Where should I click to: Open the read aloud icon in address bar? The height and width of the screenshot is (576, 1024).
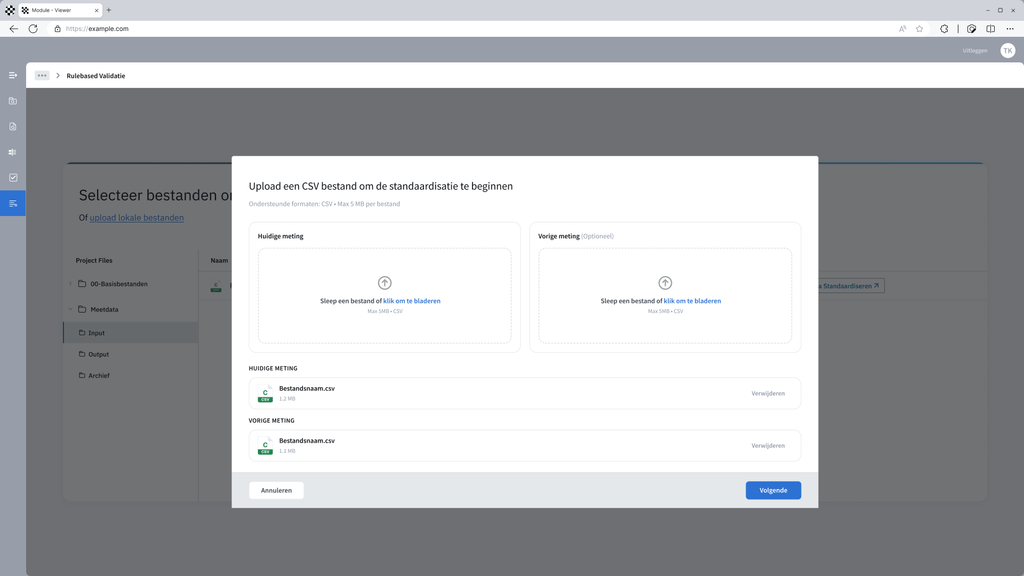pos(903,29)
